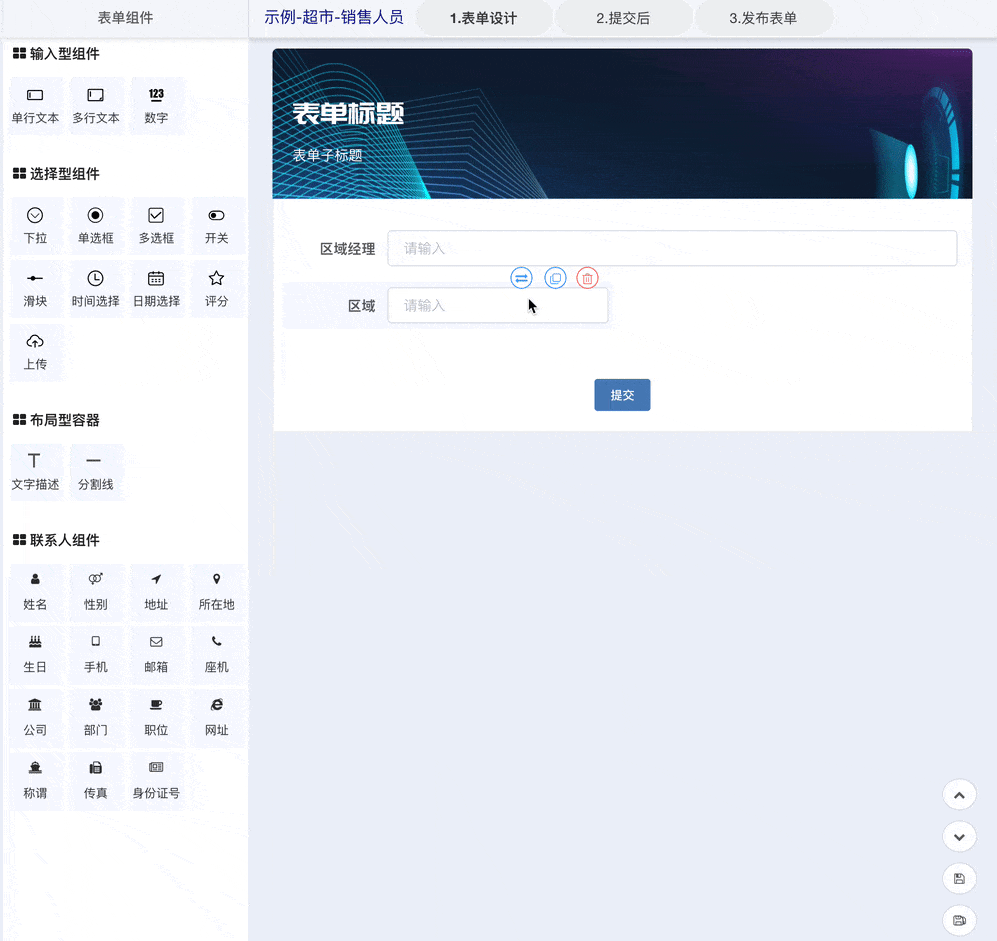Select the 手机 phone component
997x941 pixels.
pyautogui.click(x=95, y=653)
